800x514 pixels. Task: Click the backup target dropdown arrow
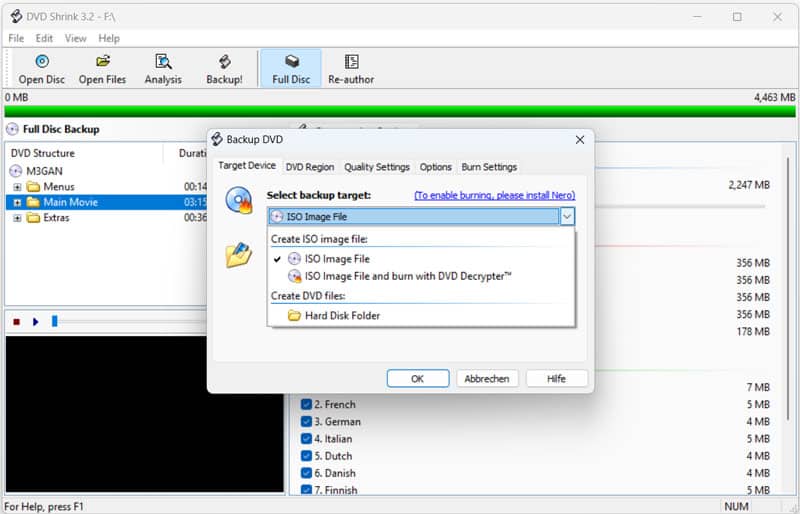(567, 216)
